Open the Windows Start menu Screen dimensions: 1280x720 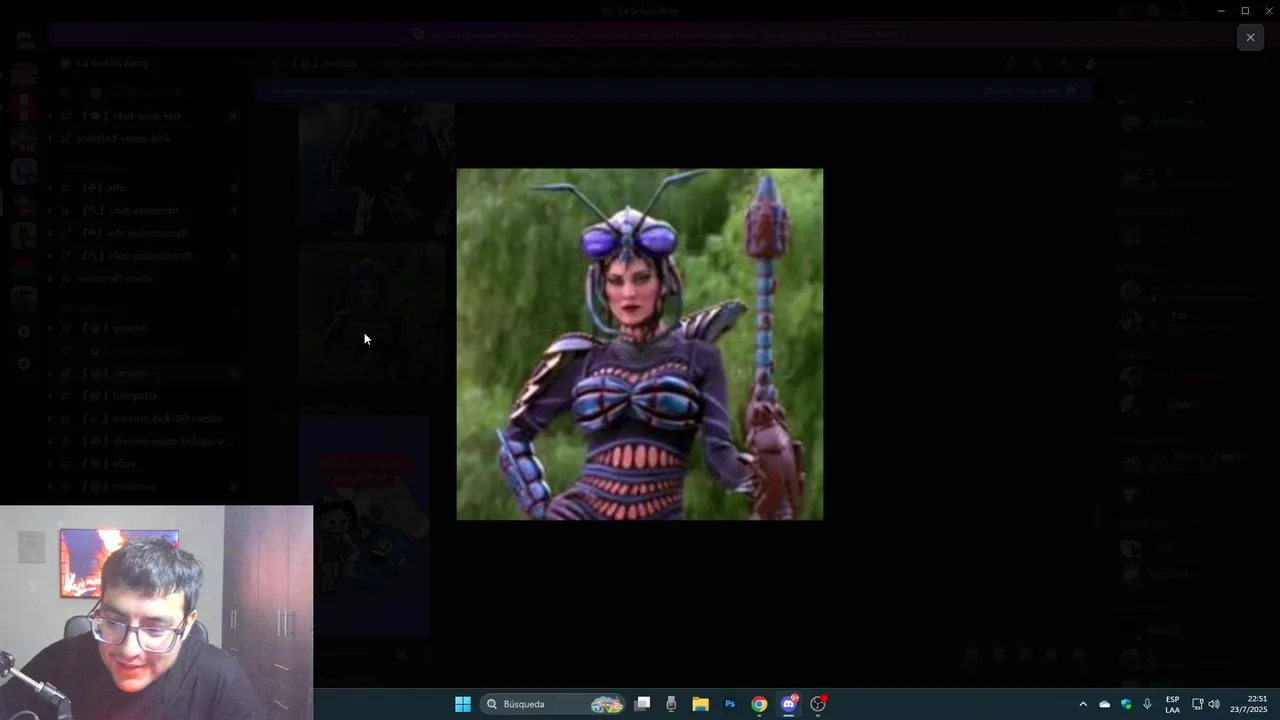tap(463, 704)
